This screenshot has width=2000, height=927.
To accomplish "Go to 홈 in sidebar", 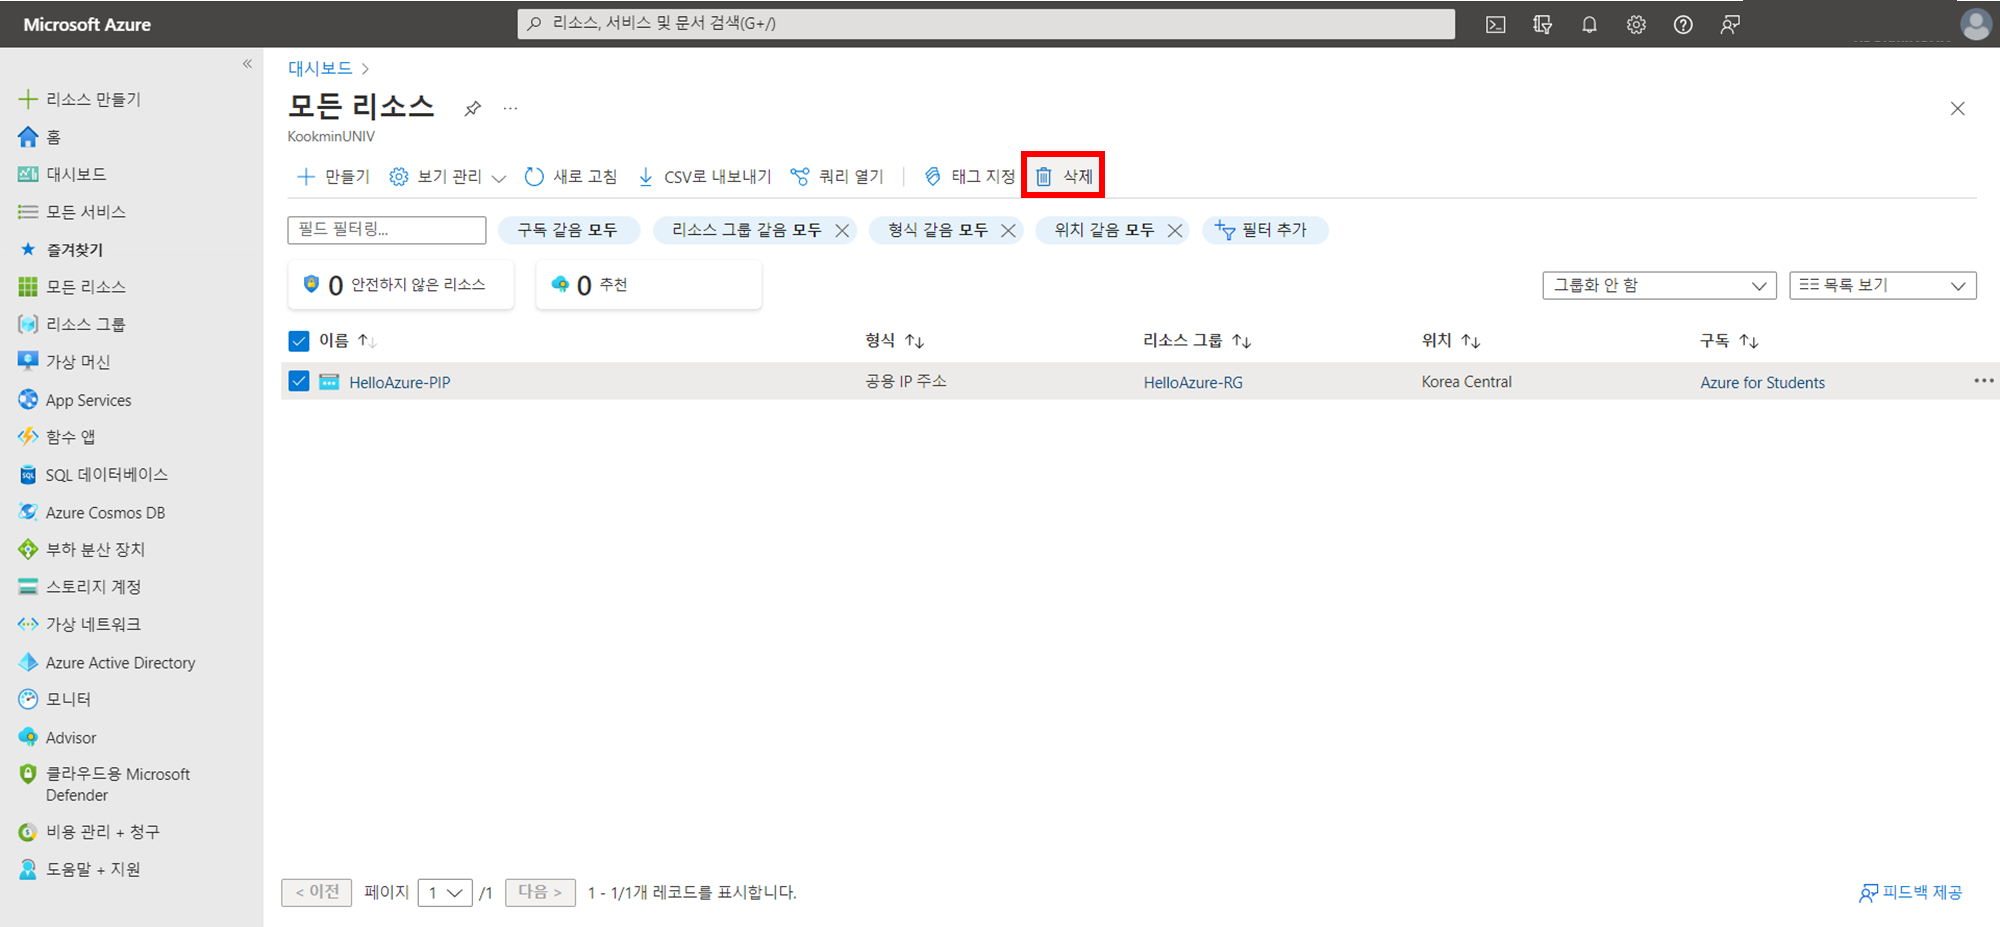I will coord(40,137).
